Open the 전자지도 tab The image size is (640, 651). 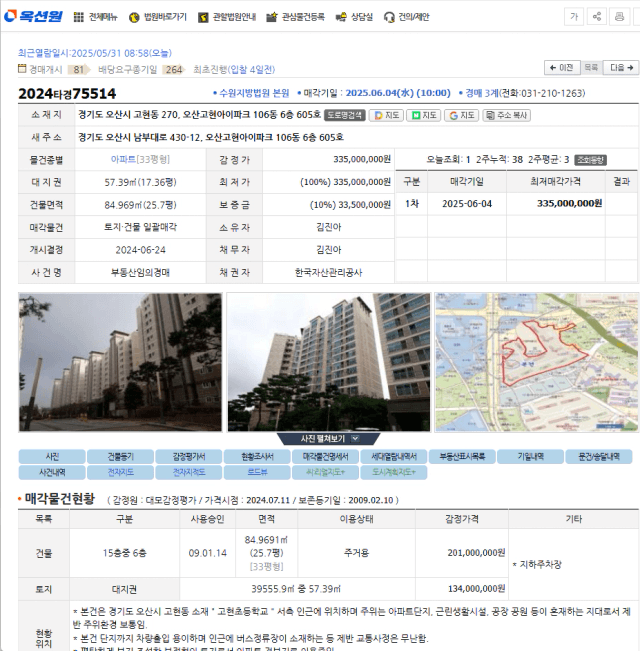point(120,472)
